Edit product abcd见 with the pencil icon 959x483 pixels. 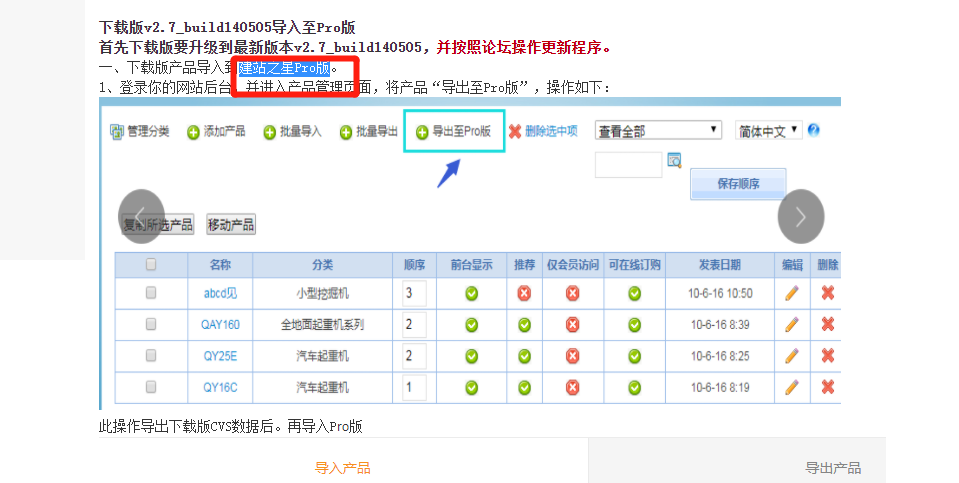tap(791, 293)
